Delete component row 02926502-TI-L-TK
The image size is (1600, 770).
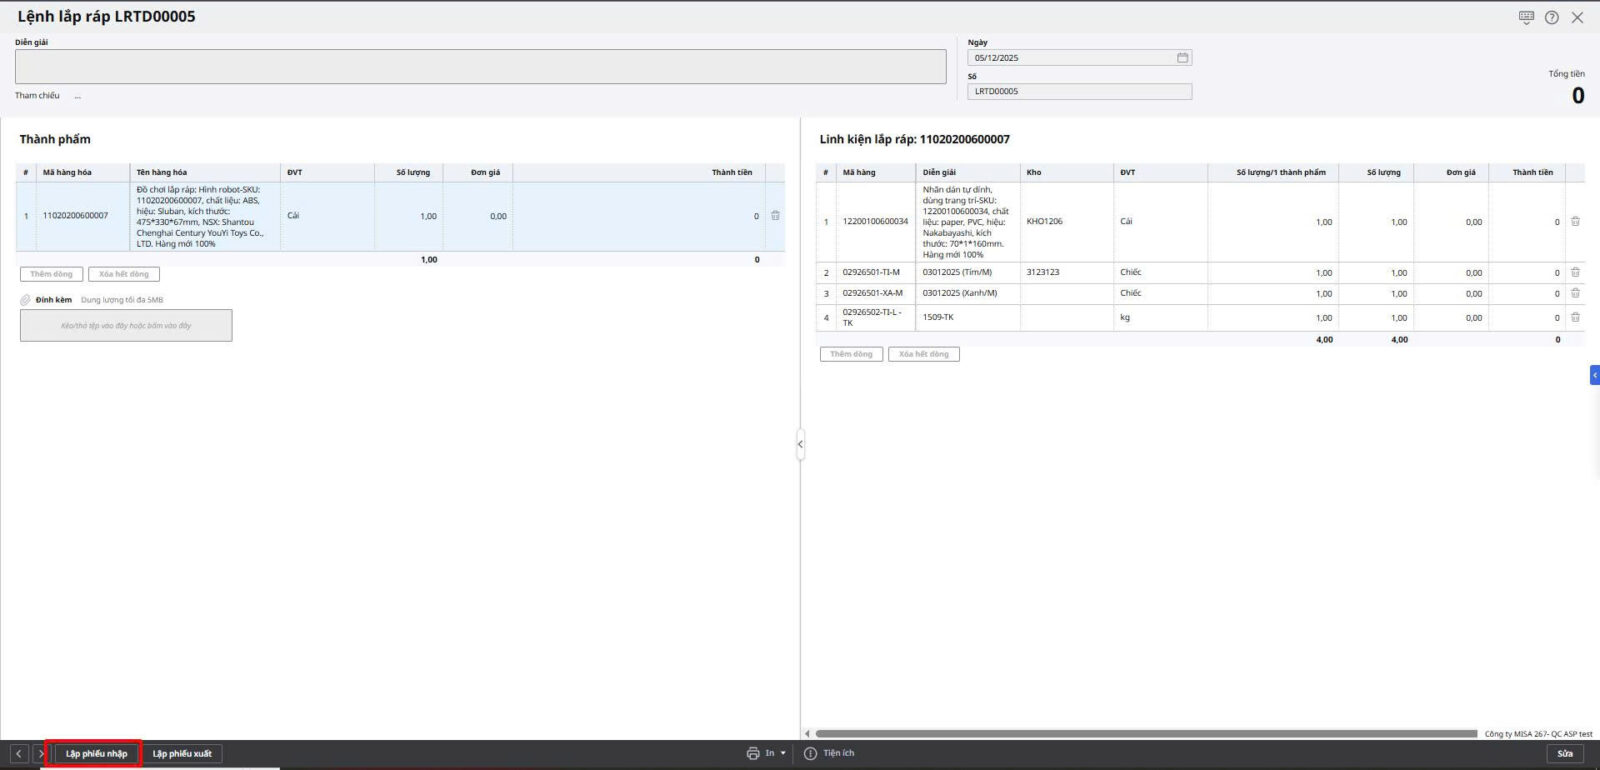pyautogui.click(x=1575, y=317)
